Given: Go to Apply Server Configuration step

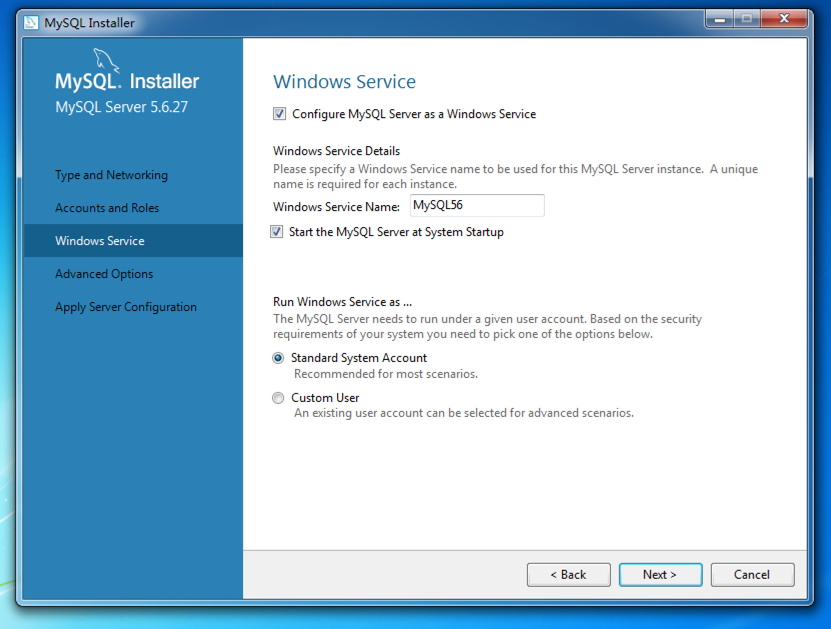Looking at the screenshot, I should pos(126,307).
